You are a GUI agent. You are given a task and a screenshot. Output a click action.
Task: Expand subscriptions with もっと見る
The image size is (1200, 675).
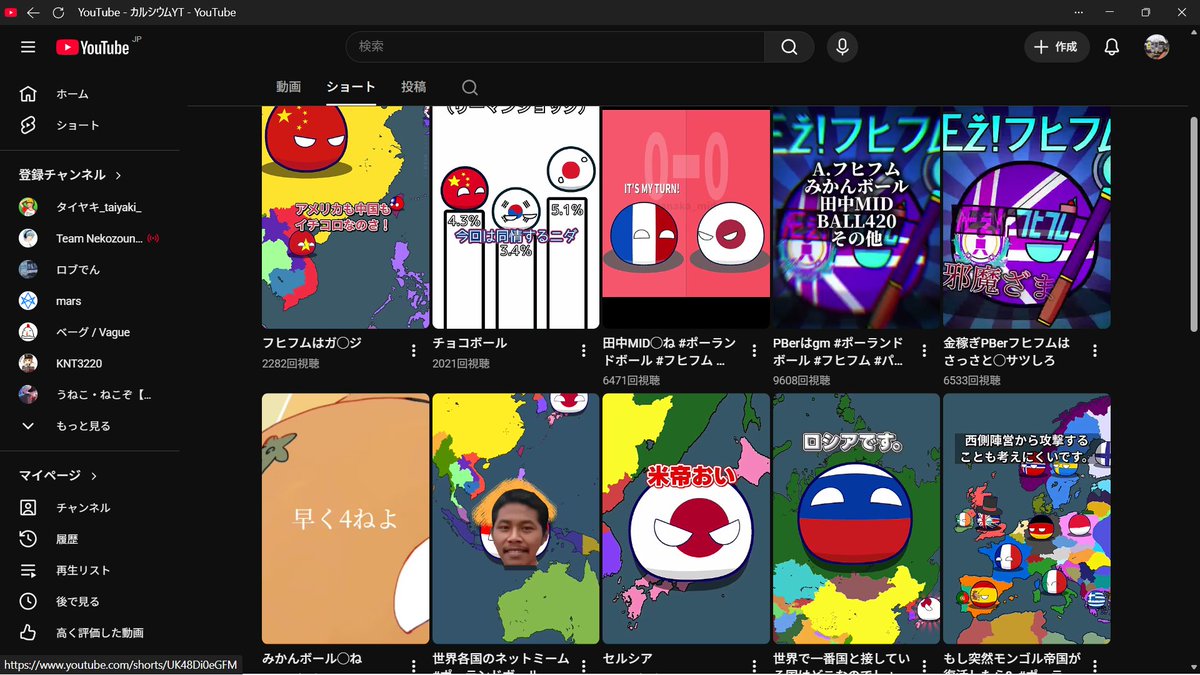tap(90, 426)
